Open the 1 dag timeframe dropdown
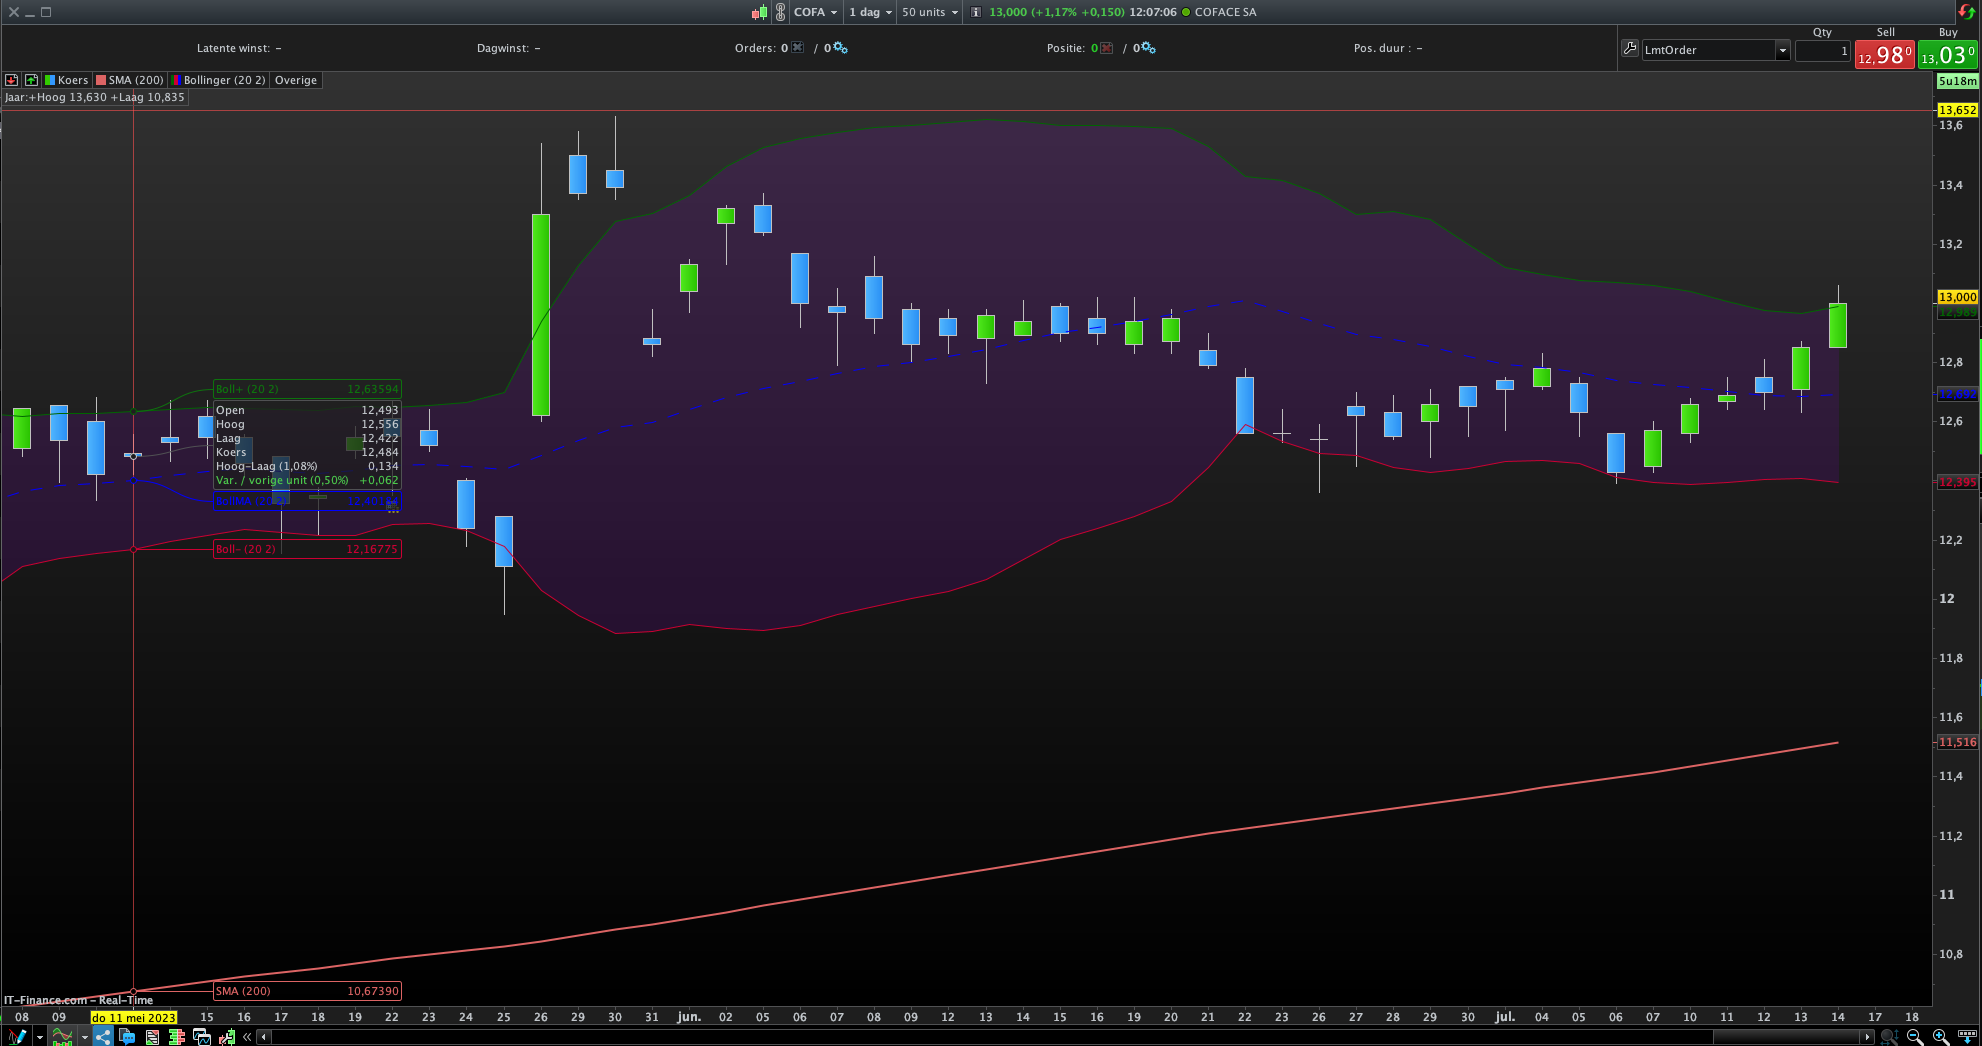The width and height of the screenshot is (1982, 1046). tap(870, 12)
